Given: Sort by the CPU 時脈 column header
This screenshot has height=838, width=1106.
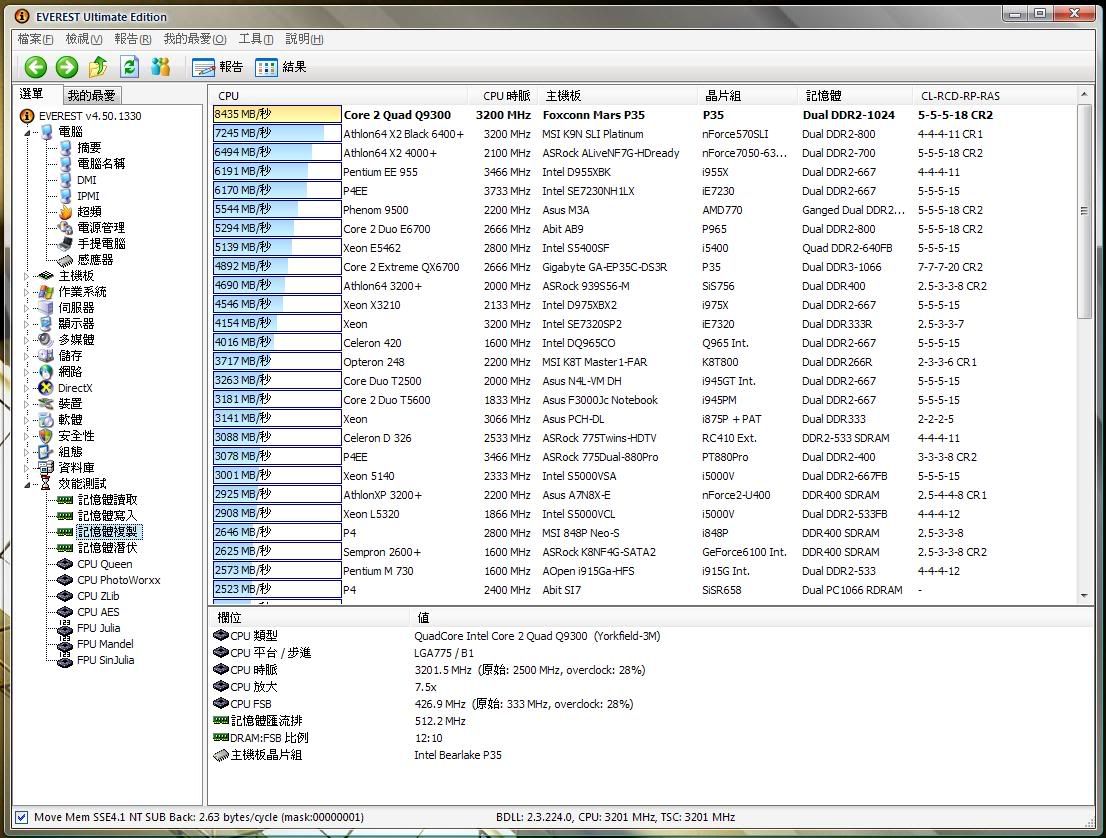Looking at the screenshot, I should [x=503, y=96].
